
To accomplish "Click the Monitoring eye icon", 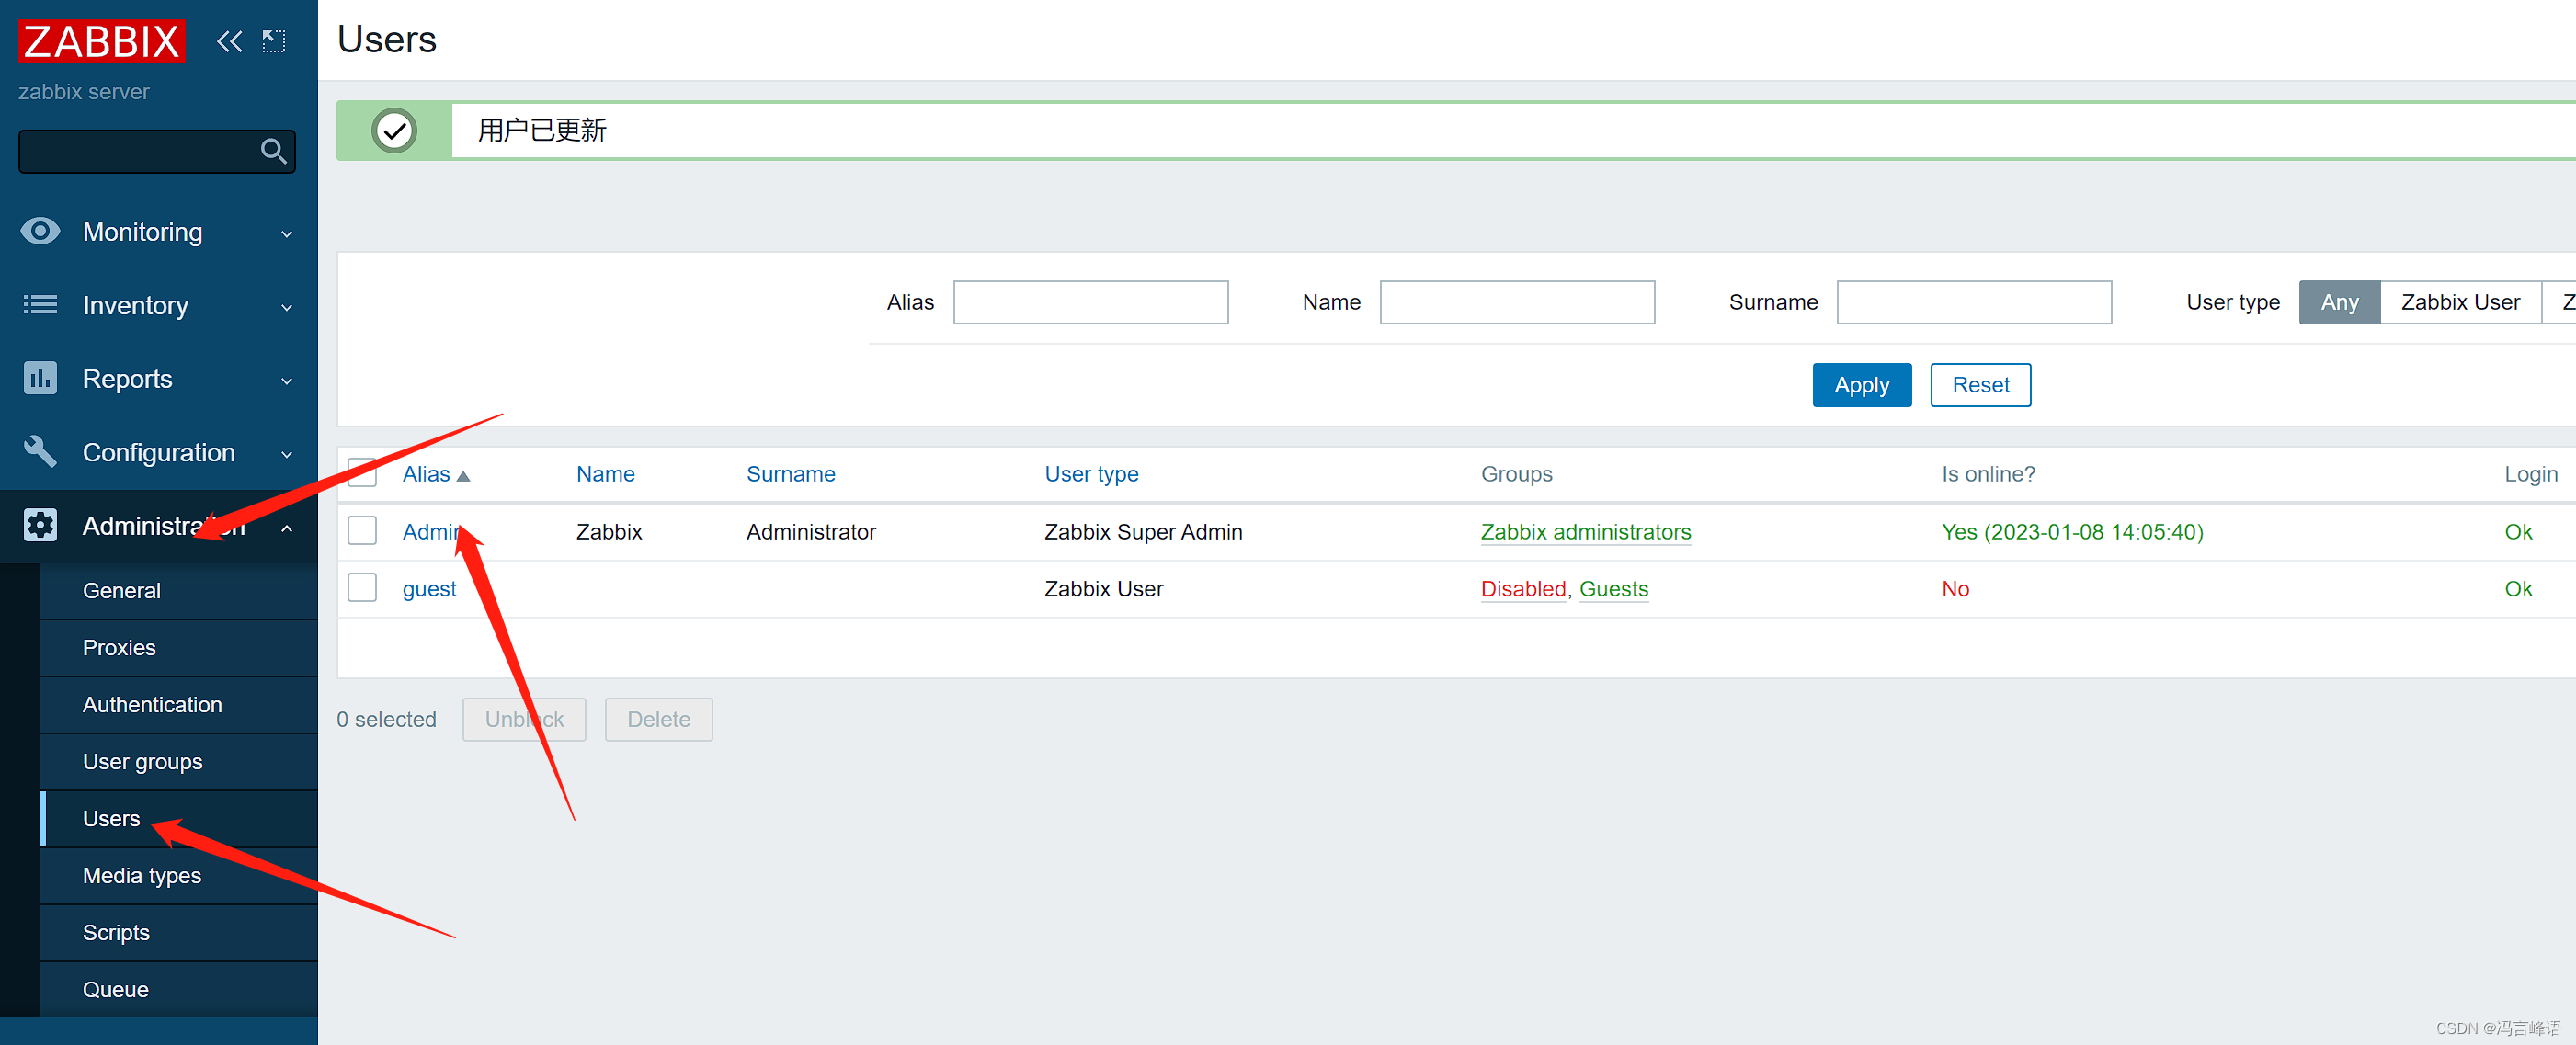I will tap(40, 231).
